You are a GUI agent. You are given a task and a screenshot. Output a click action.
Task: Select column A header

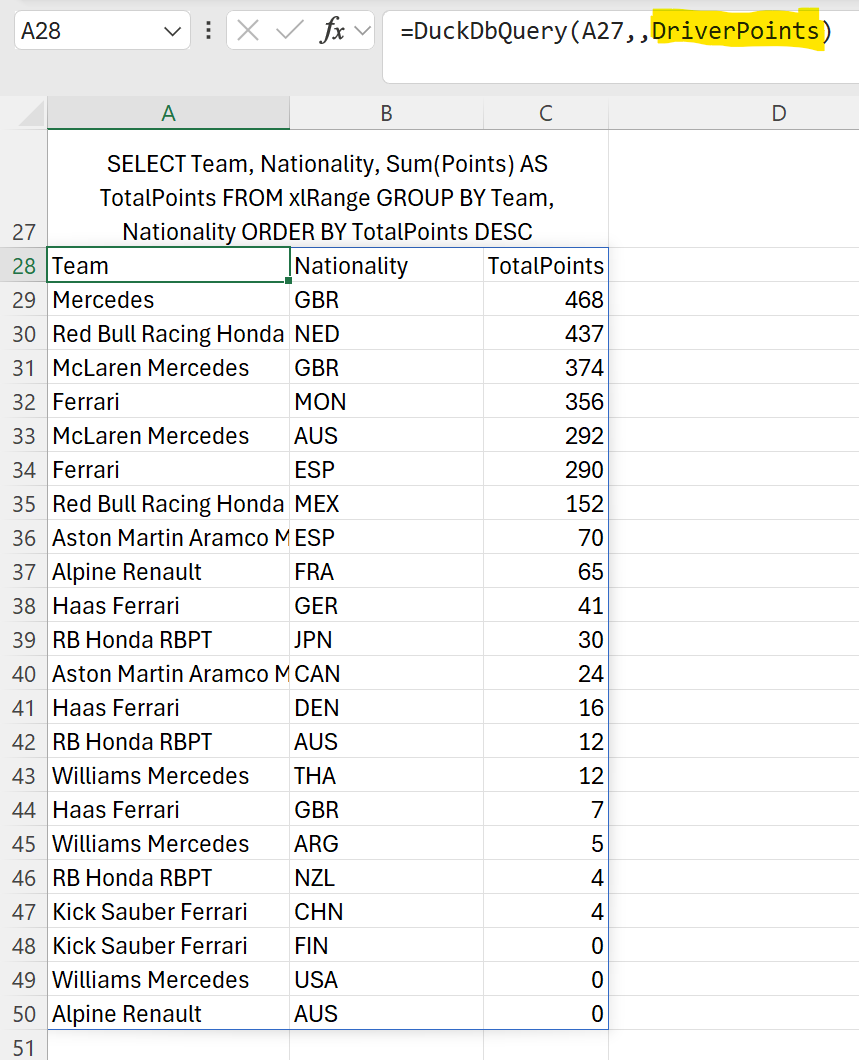point(168,113)
